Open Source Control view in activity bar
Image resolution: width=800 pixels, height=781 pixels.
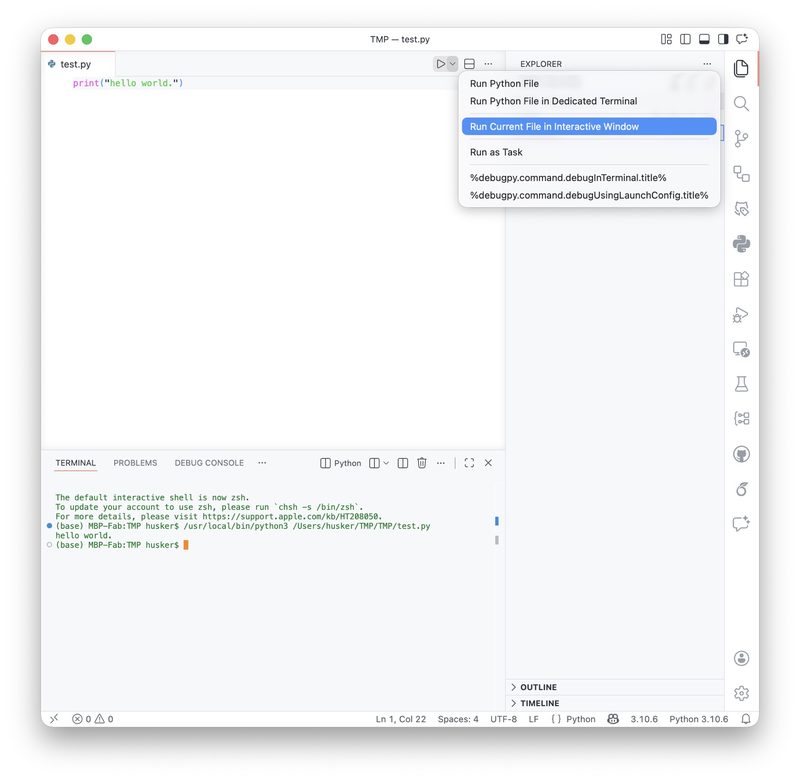[741, 139]
